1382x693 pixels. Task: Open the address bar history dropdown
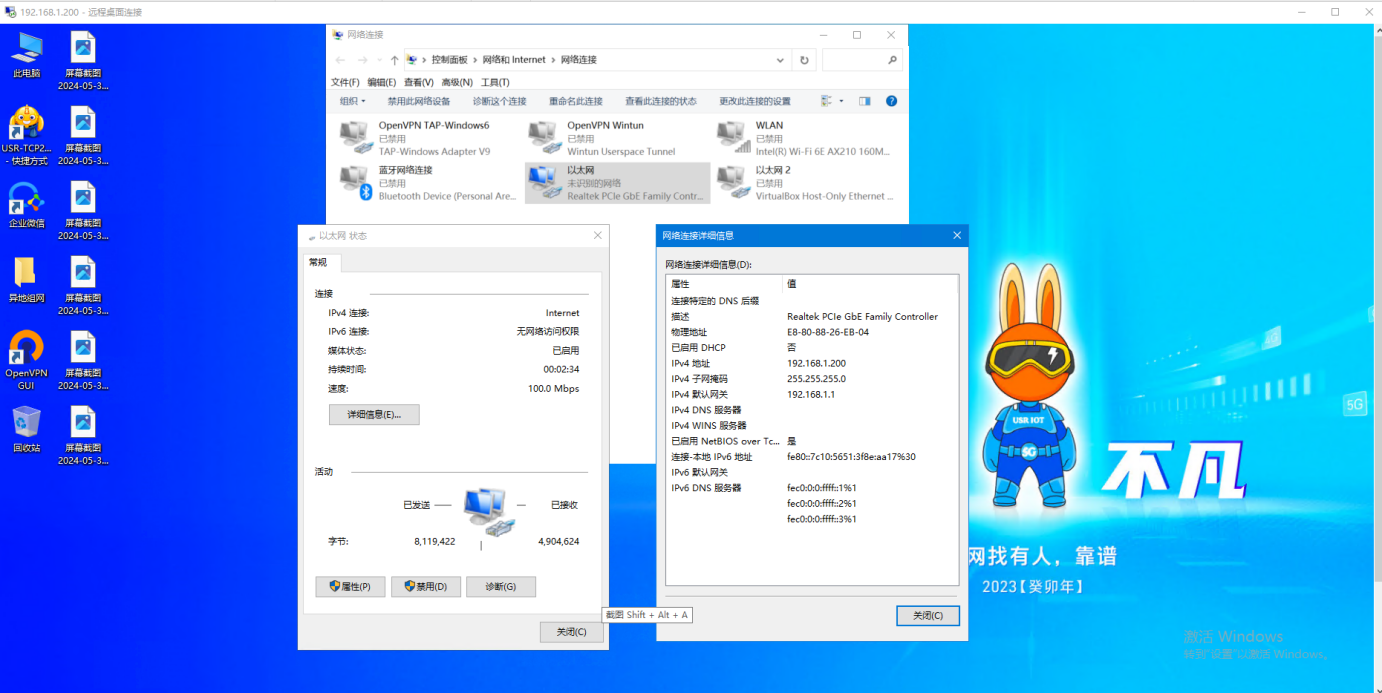pos(781,60)
